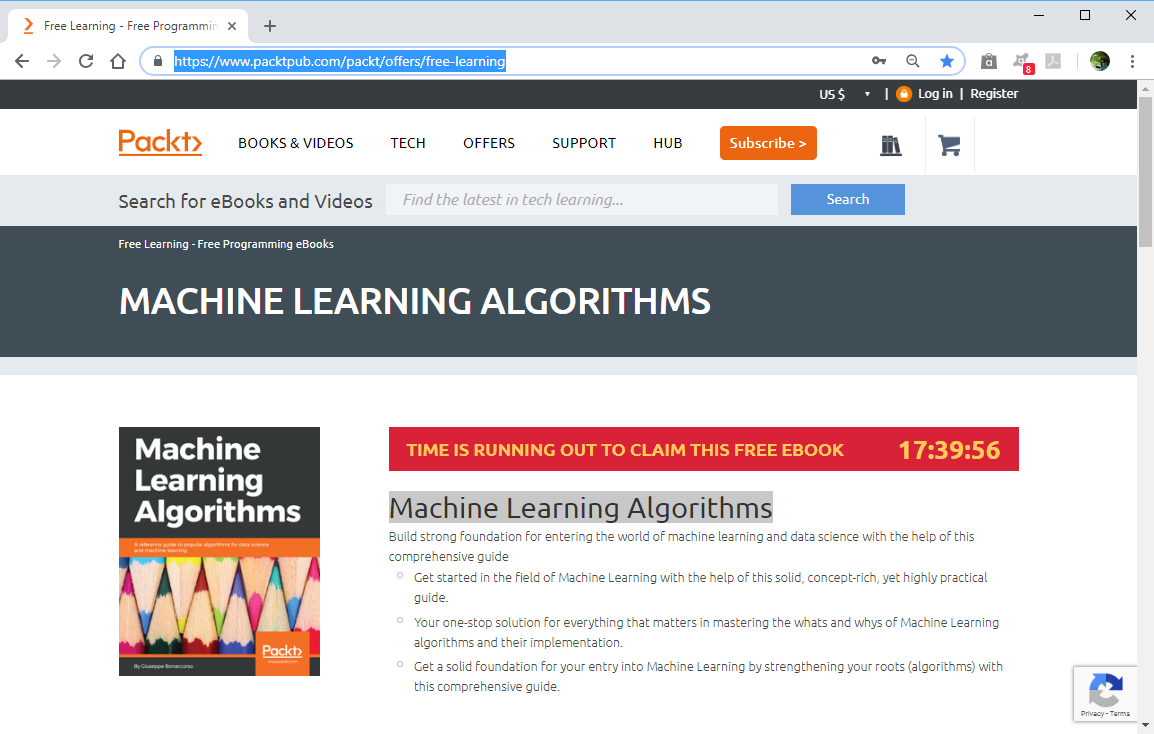Select the Free Learning browser tab
Image resolution: width=1154 pixels, height=734 pixels.
tap(128, 26)
